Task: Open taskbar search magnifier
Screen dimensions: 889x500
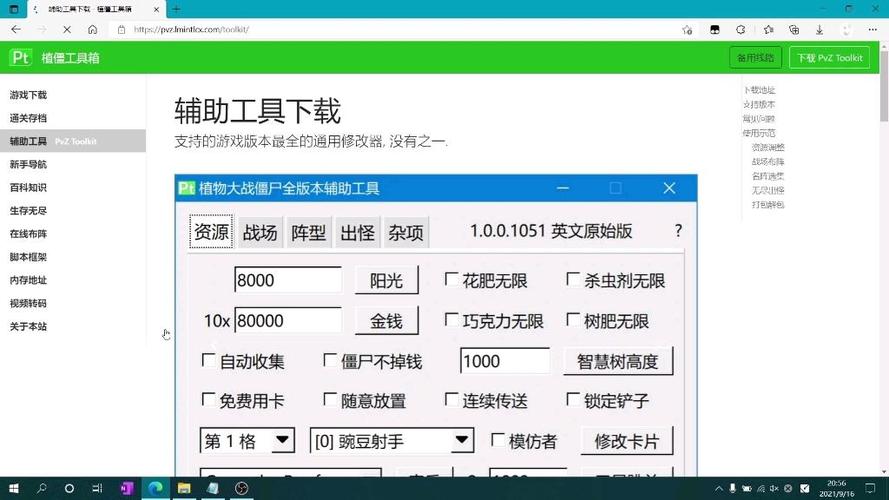Action: (41, 488)
